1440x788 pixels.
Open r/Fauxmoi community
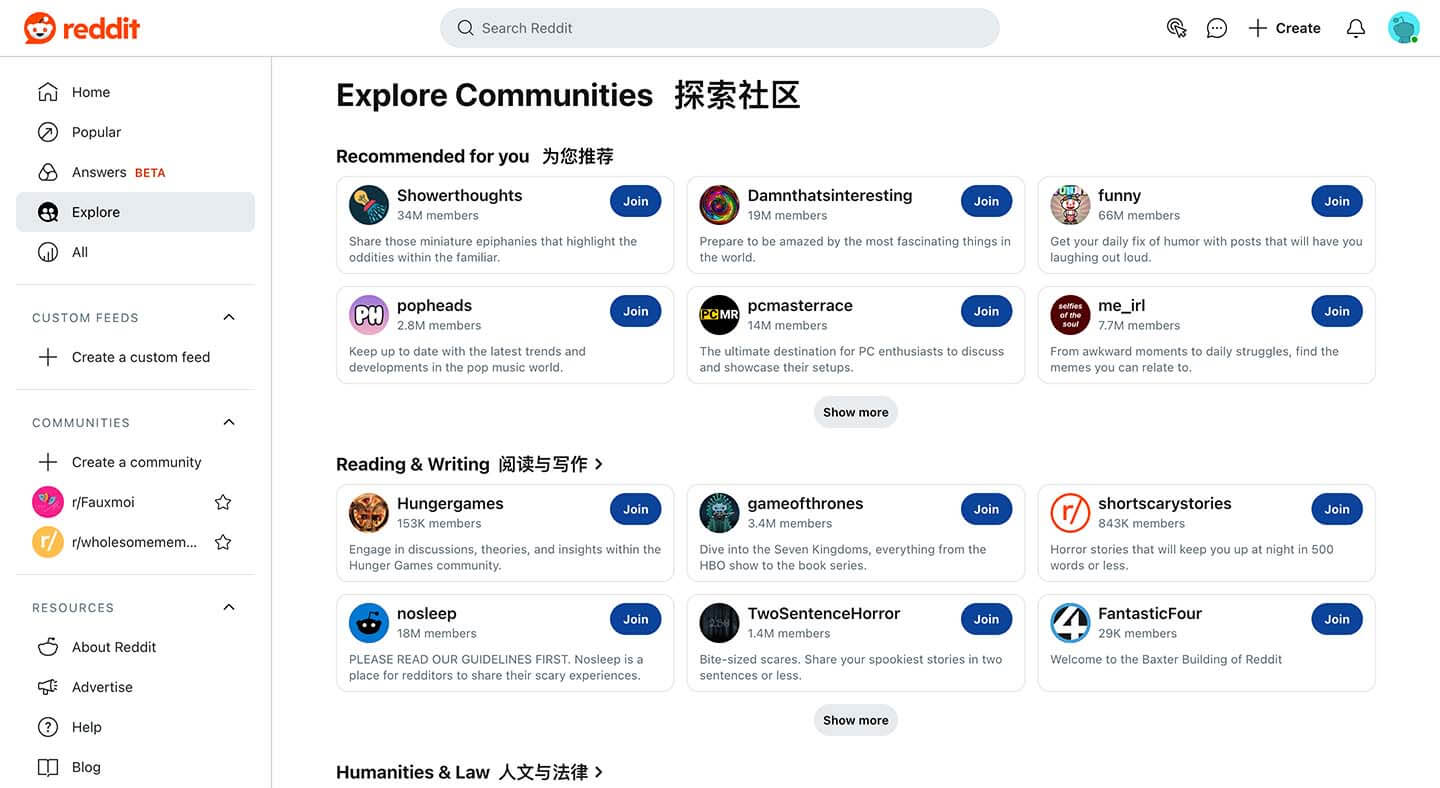(x=103, y=502)
